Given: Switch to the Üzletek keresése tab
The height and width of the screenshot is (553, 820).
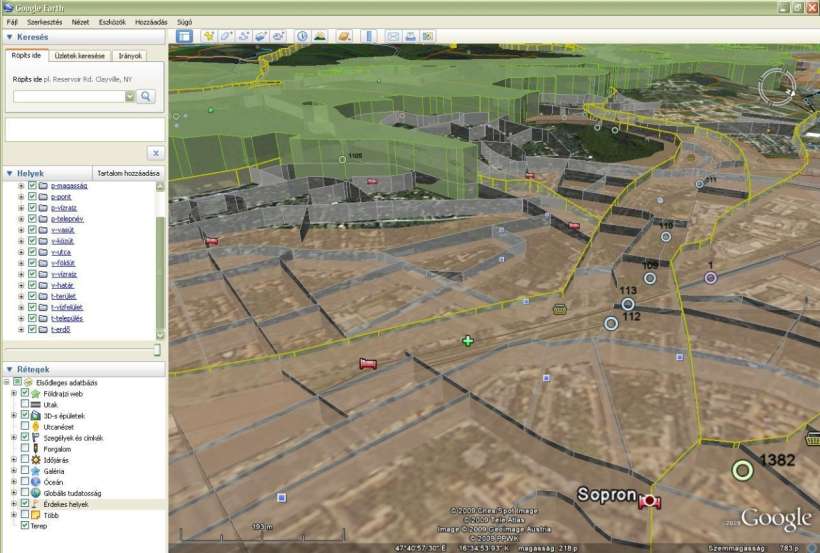Looking at the screenshot, I should tap(79, 55).
